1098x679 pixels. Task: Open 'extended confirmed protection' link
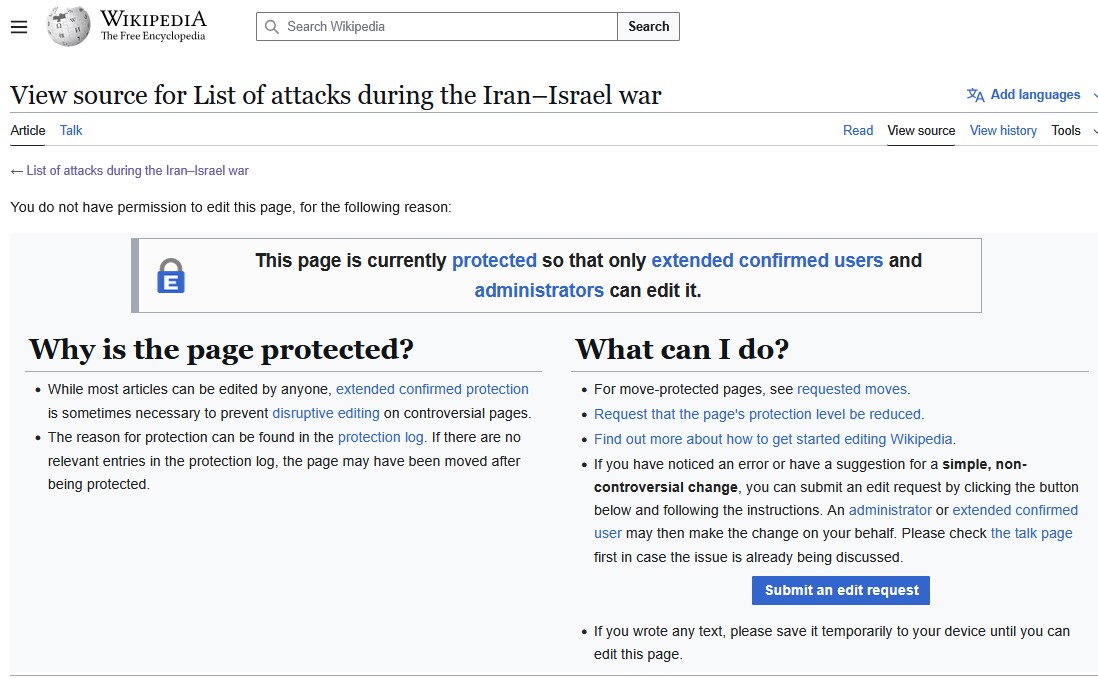click(x=432, y=389)
